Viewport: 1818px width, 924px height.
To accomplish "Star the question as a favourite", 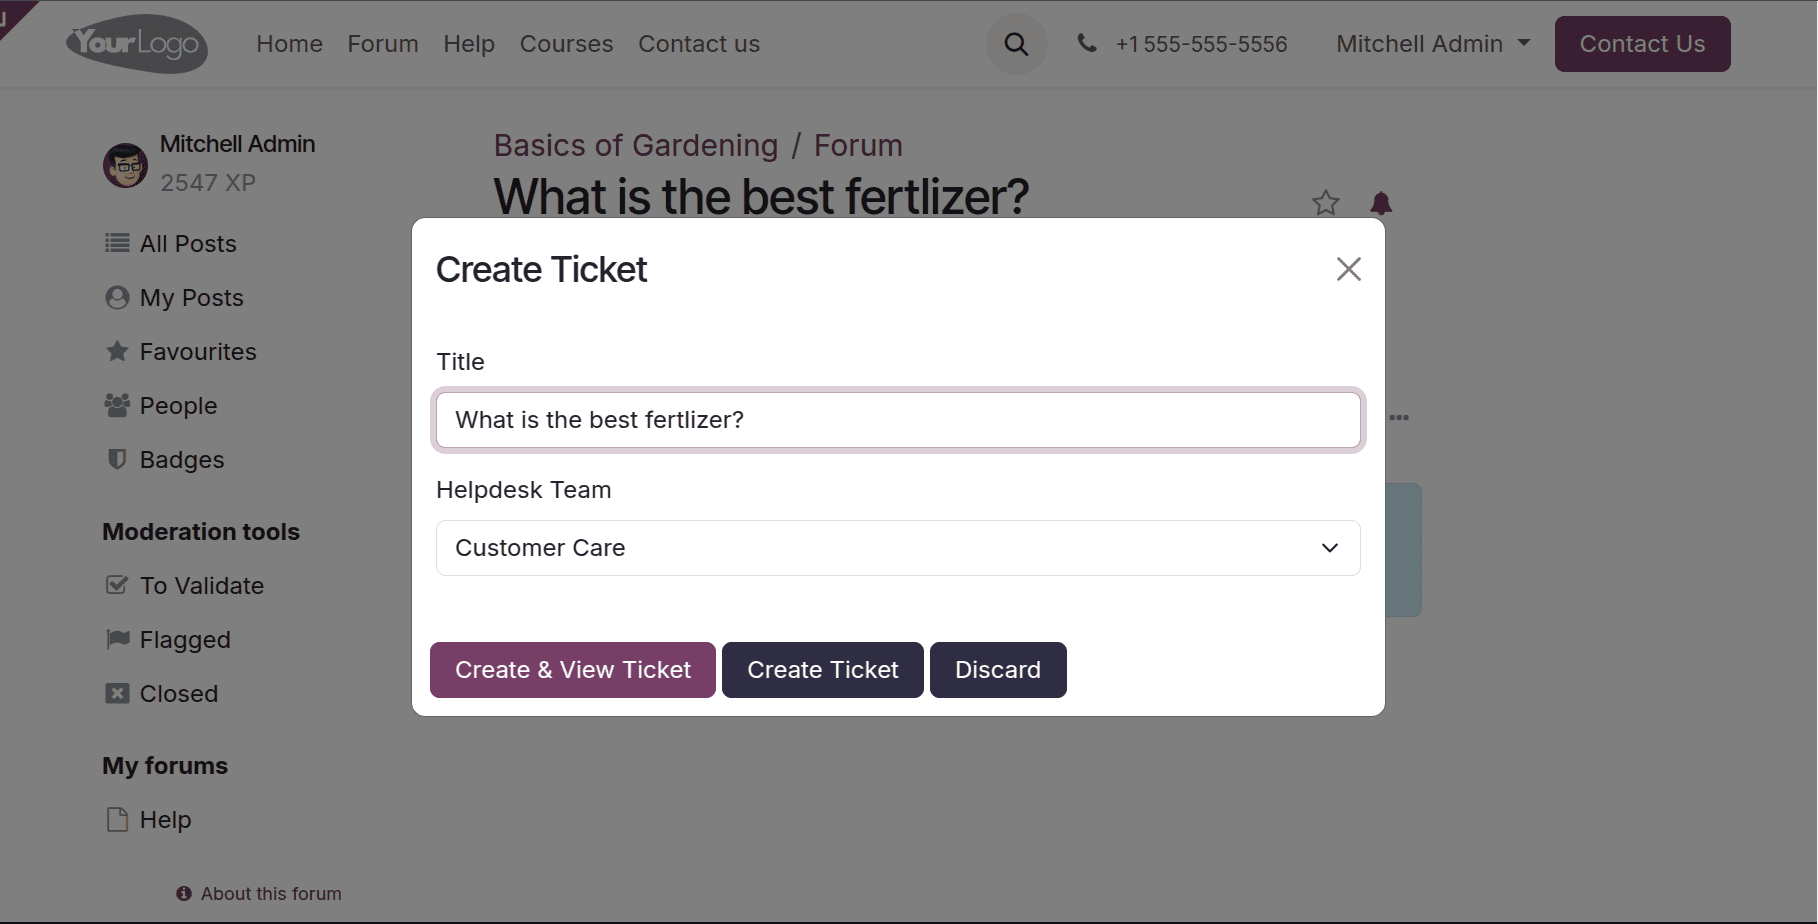I will point(1326,203).
